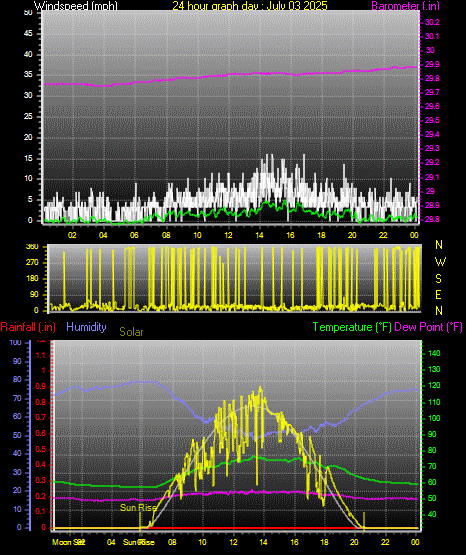
Task: Click the Windspeed (mph) axis title
Action: pyautogui.click(x=76, y=6)
